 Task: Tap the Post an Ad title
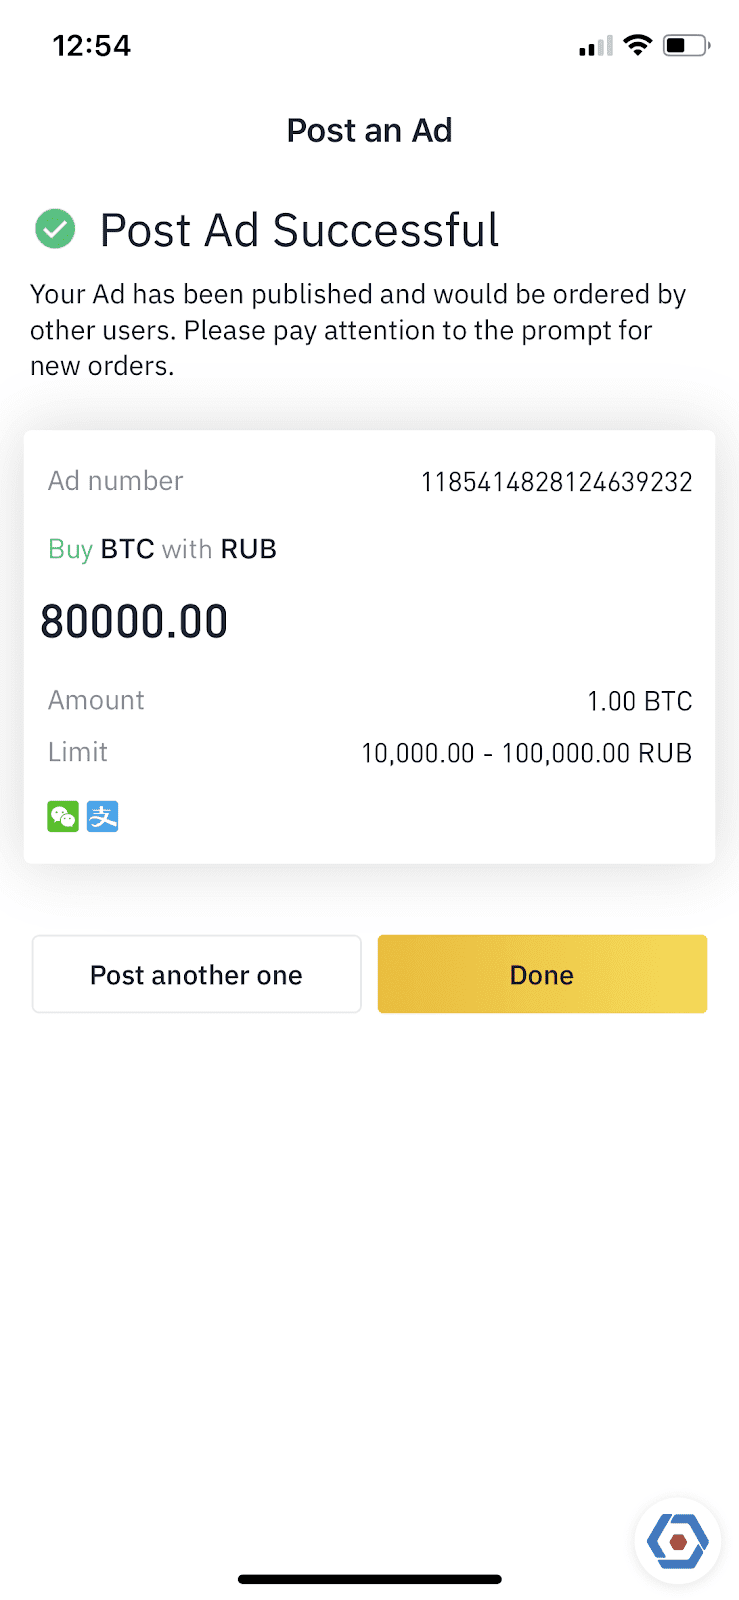click(370, 130)
